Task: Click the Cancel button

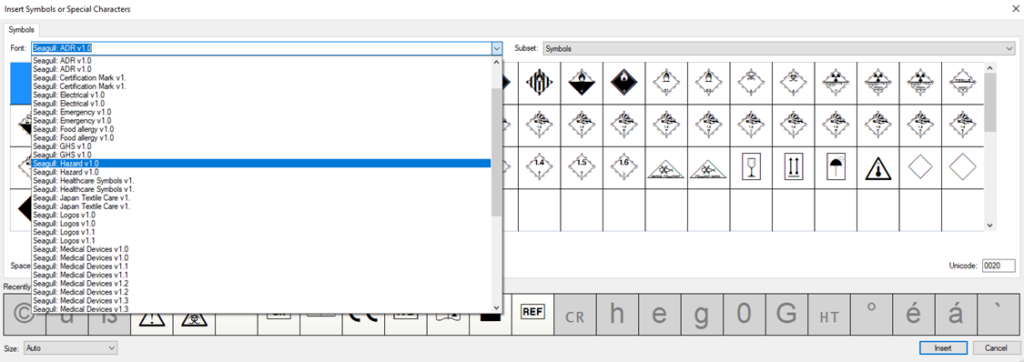Action: pyautogui.click(x=995, y=348)
